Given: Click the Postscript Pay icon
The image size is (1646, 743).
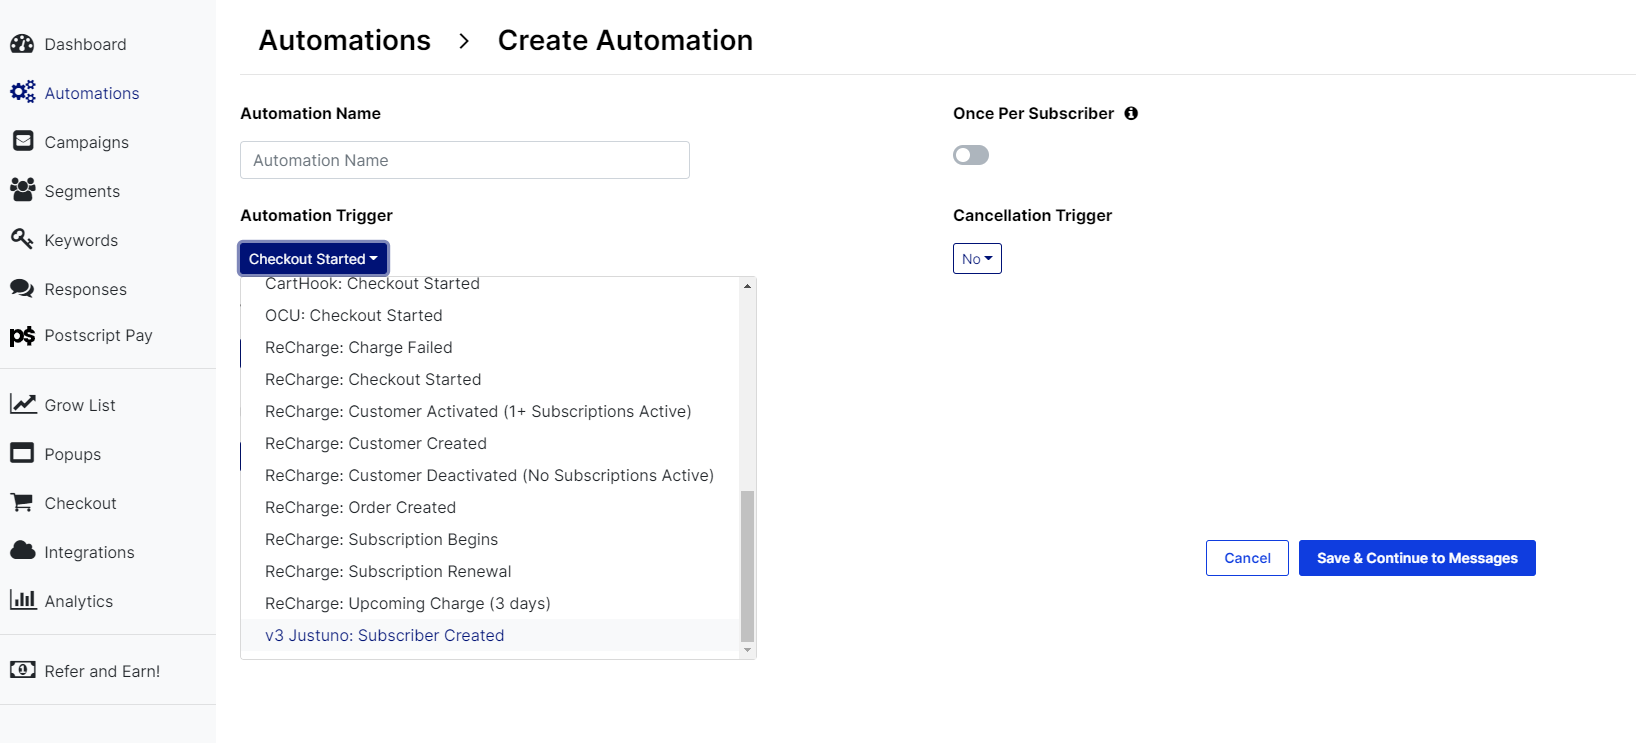Looking at the screenshot, I should [22, 336].
